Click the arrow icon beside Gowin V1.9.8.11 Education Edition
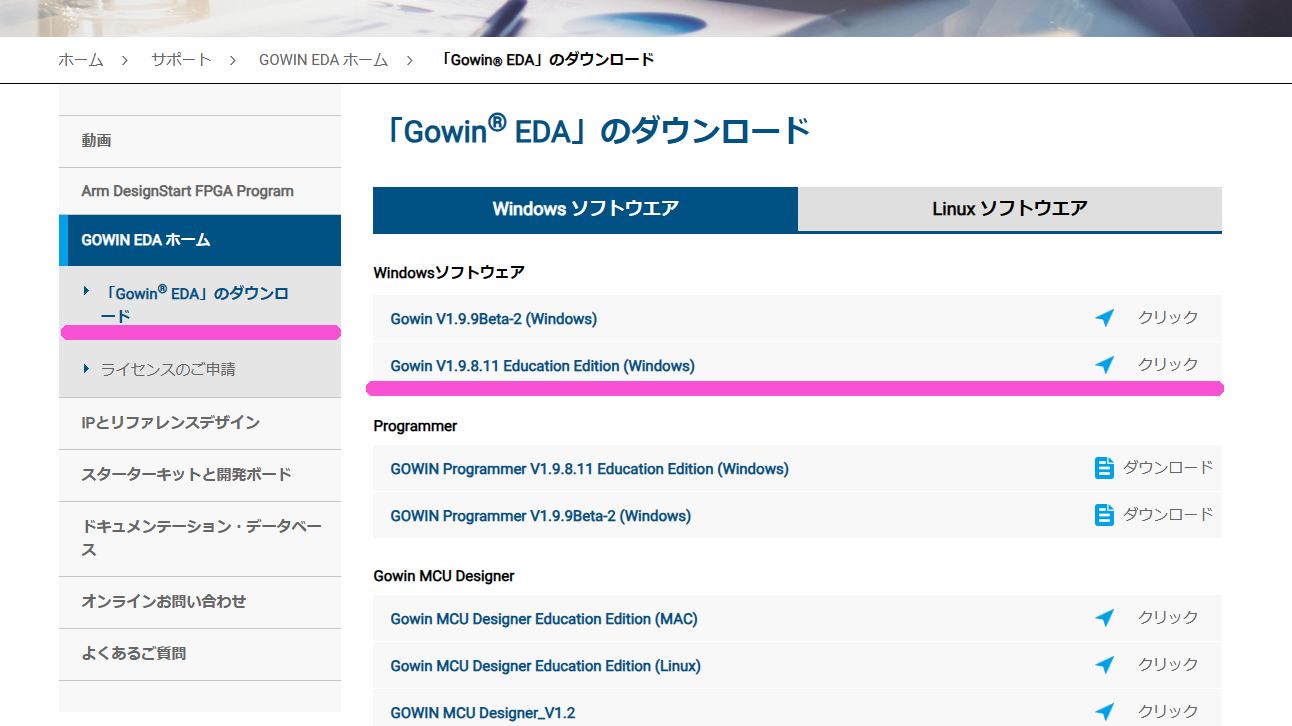Viewport: 1292px width, 726px height. 1104,365
